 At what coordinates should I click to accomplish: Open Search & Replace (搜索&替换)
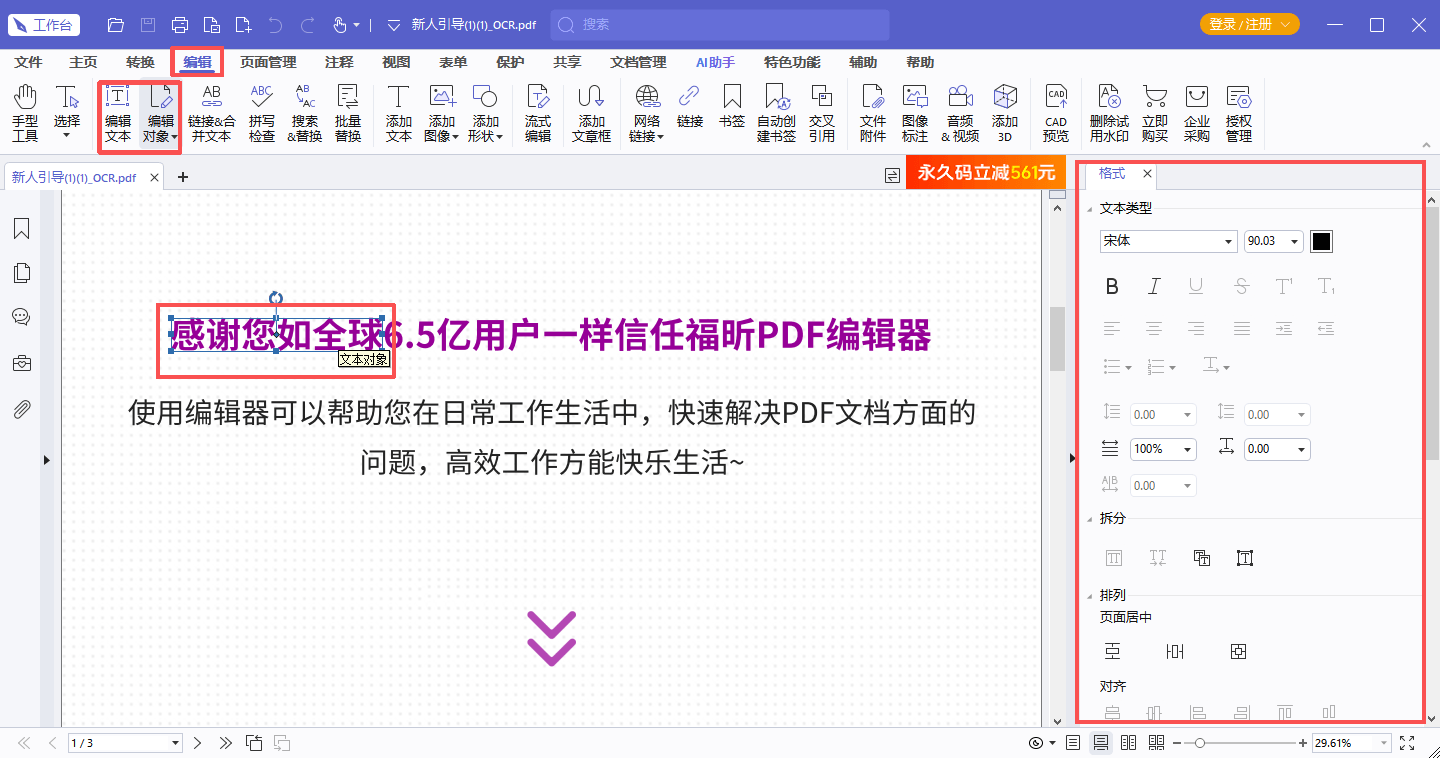click(305, 112)
